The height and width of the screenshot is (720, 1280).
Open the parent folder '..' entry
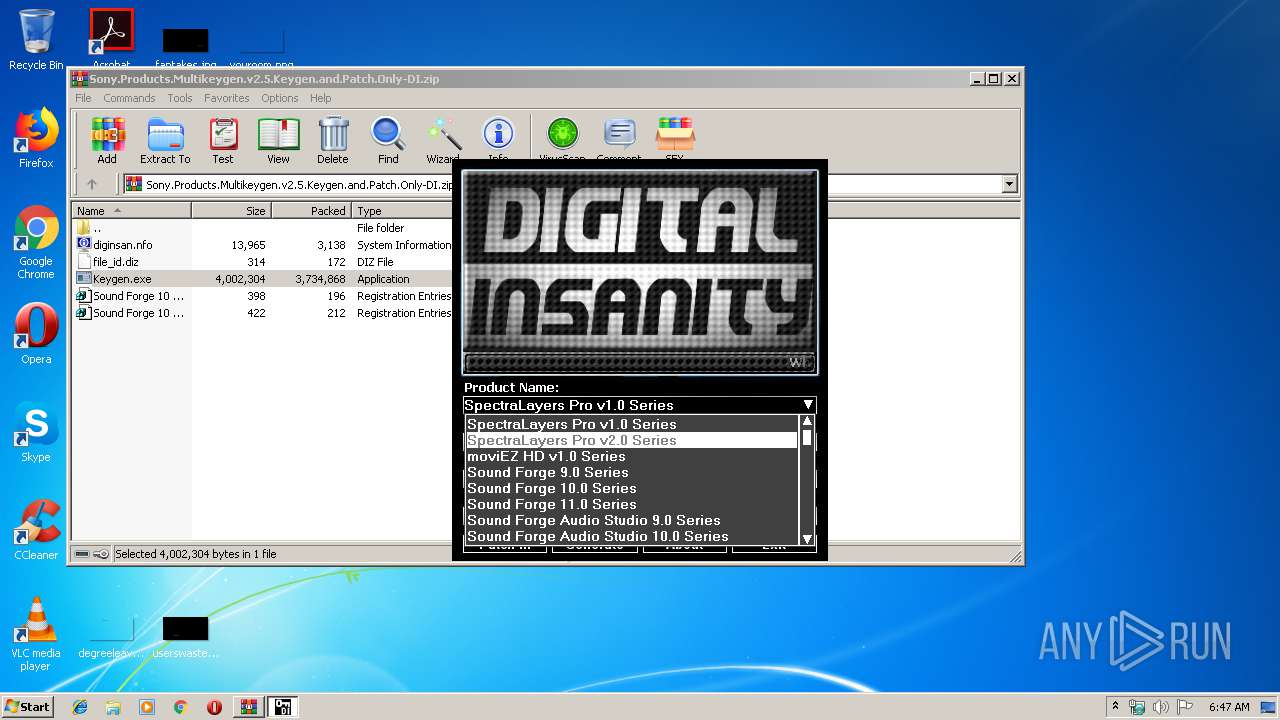click(x=264, y=228)
